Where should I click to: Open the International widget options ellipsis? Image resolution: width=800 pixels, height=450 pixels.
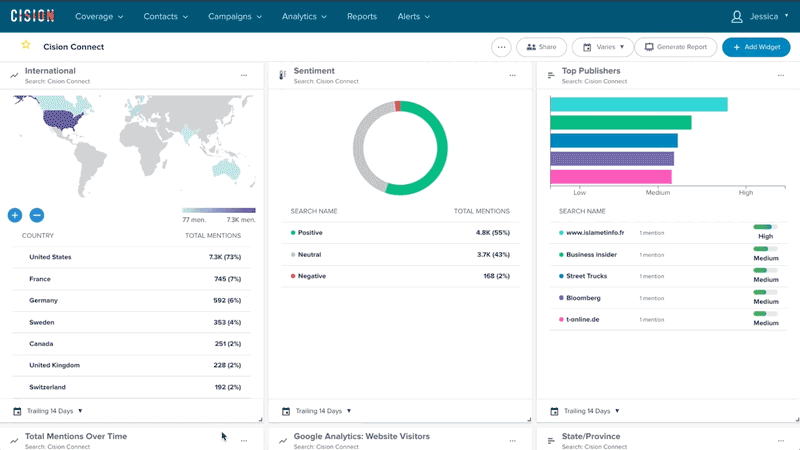(244, 75)
